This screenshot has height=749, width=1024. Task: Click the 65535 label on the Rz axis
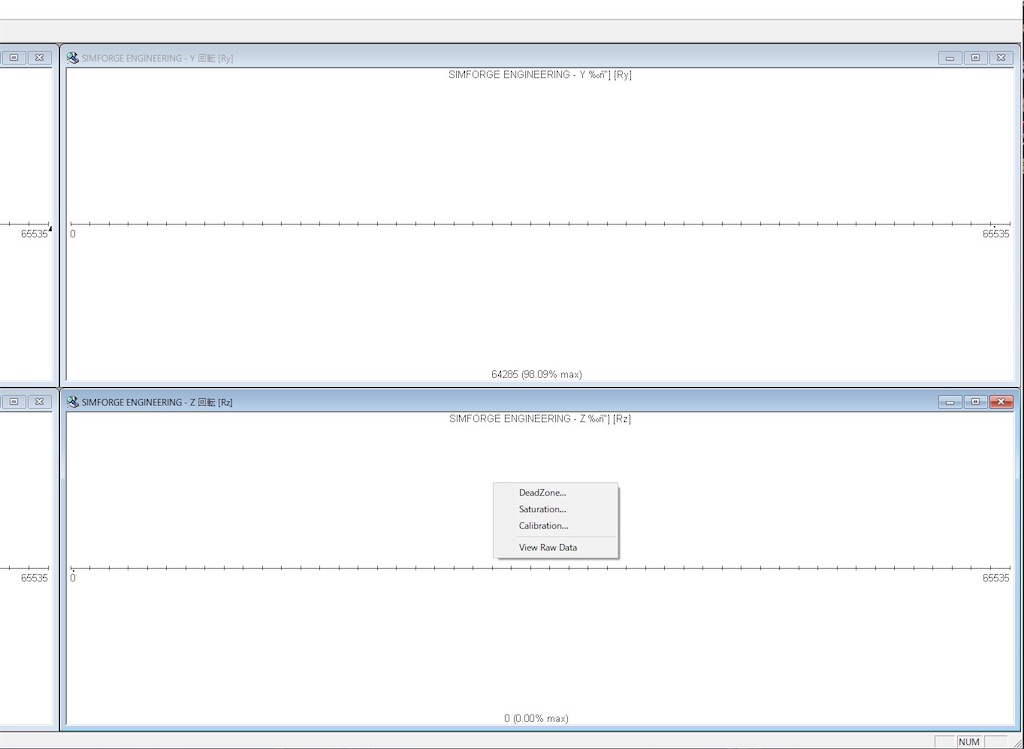click(996, 578)
